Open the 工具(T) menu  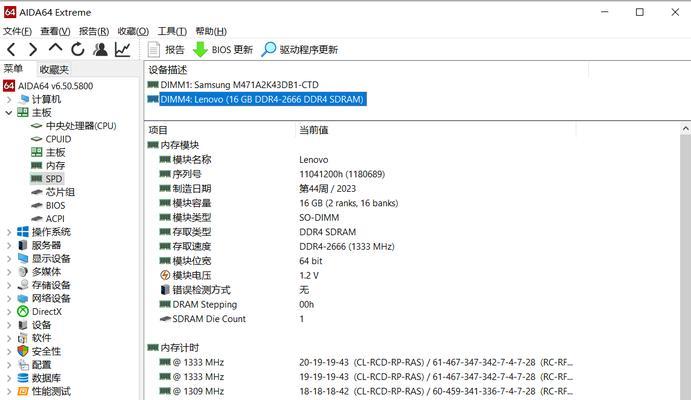(172, 31)
